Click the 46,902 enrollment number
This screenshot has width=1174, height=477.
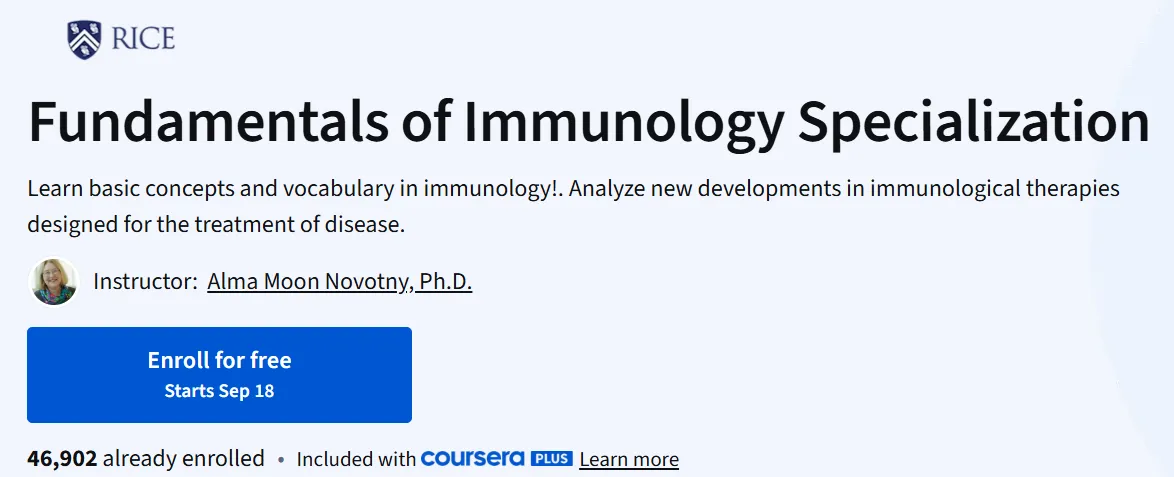click(62, 459)
